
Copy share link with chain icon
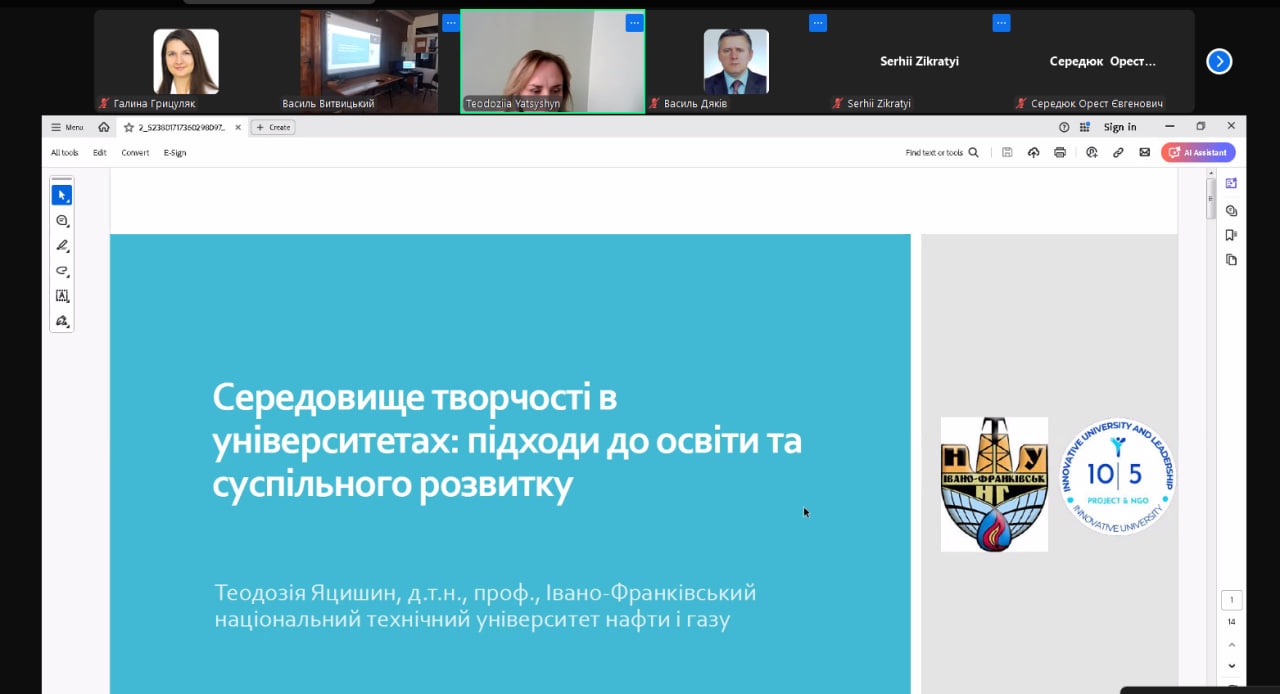click(1118, 153)
